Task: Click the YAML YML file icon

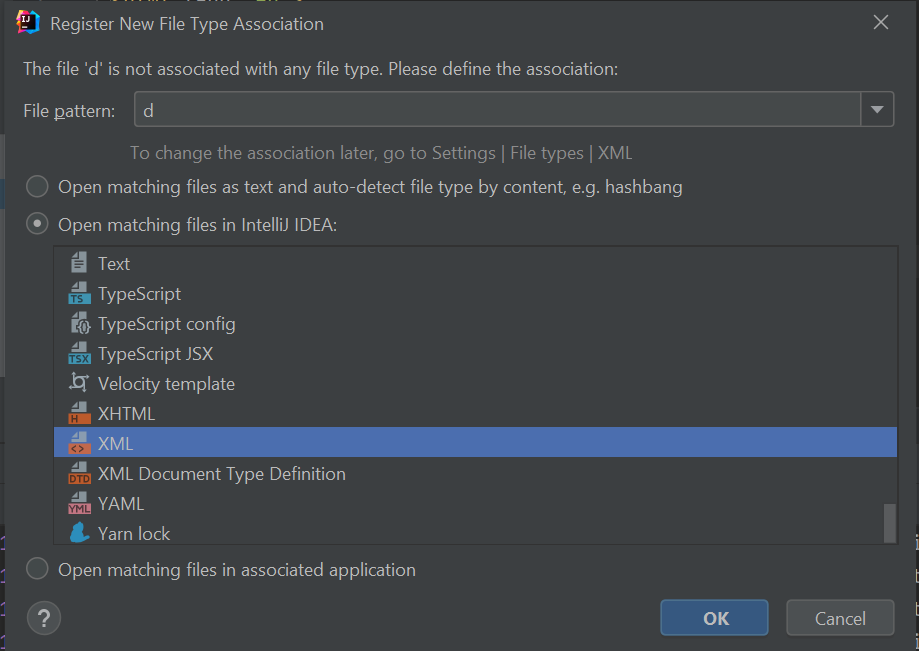Action: click(x=79, y=503)
